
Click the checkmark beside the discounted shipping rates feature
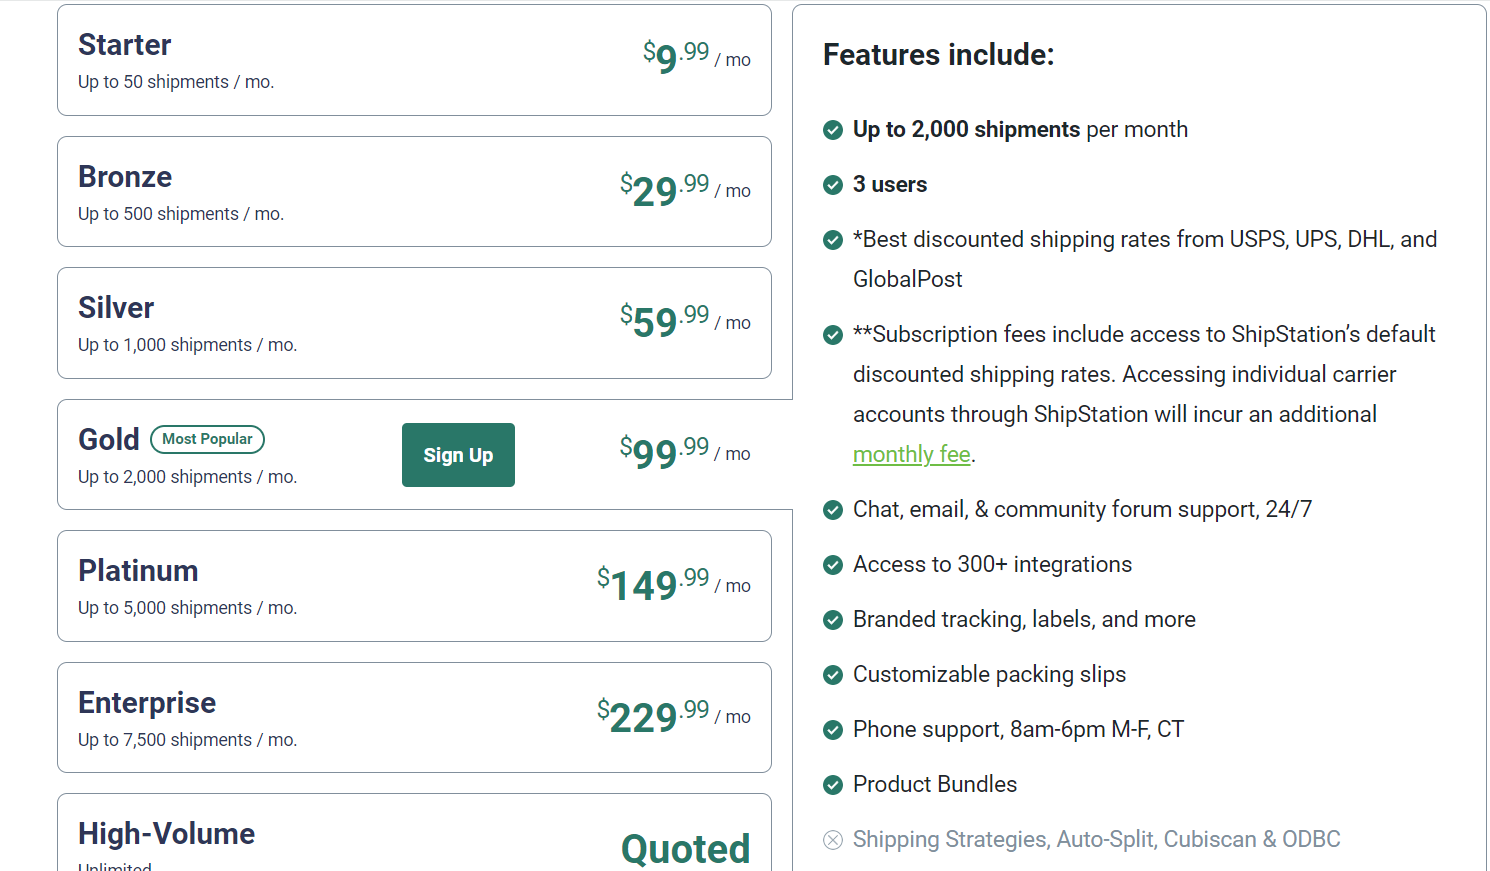[833, 240]
